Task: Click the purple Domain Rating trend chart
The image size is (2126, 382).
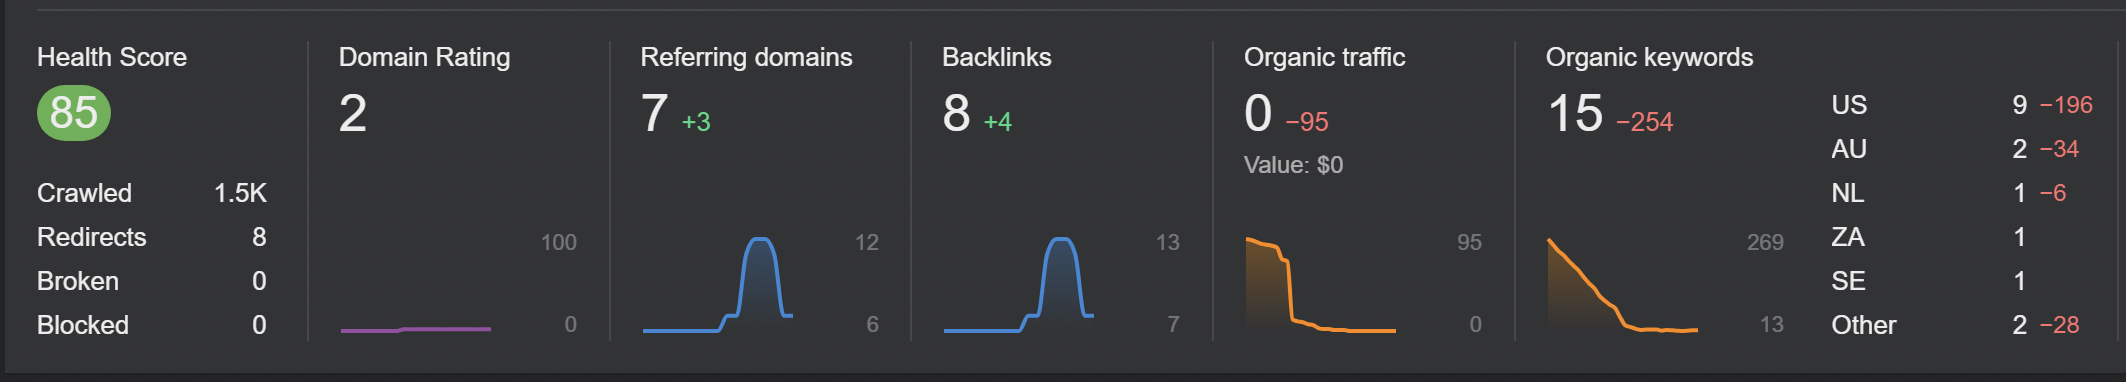Action: coord(416,329)
